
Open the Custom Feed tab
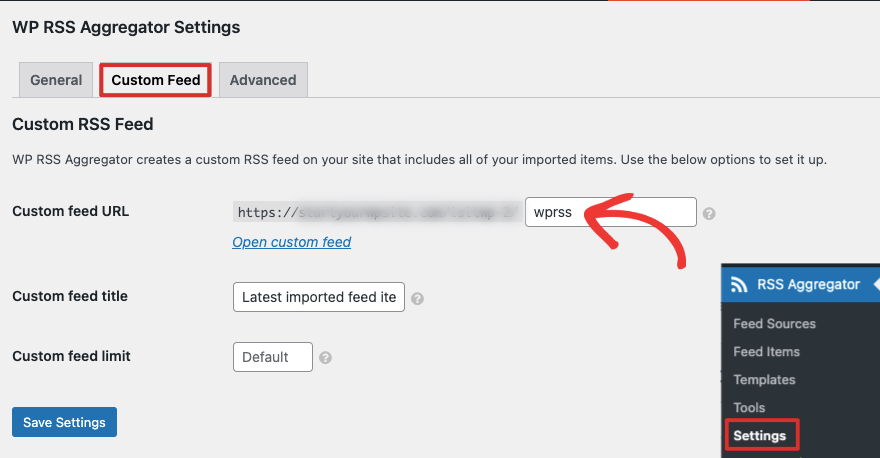155,80
